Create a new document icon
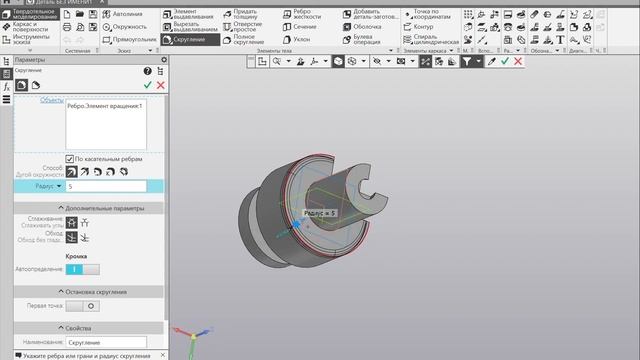Screen dimensions: 640x360 point(67,14)
